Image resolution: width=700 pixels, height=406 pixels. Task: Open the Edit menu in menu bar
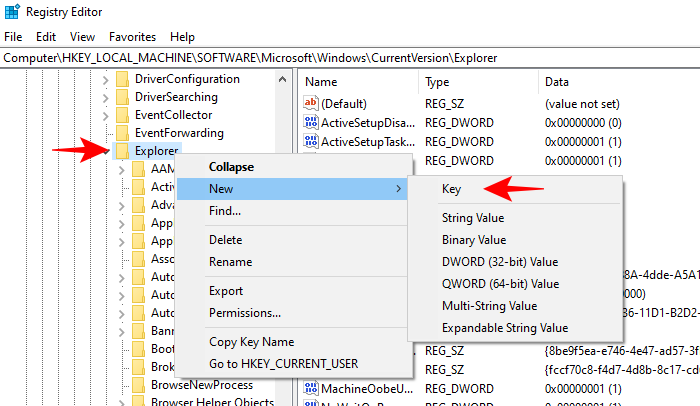[44, 37]
